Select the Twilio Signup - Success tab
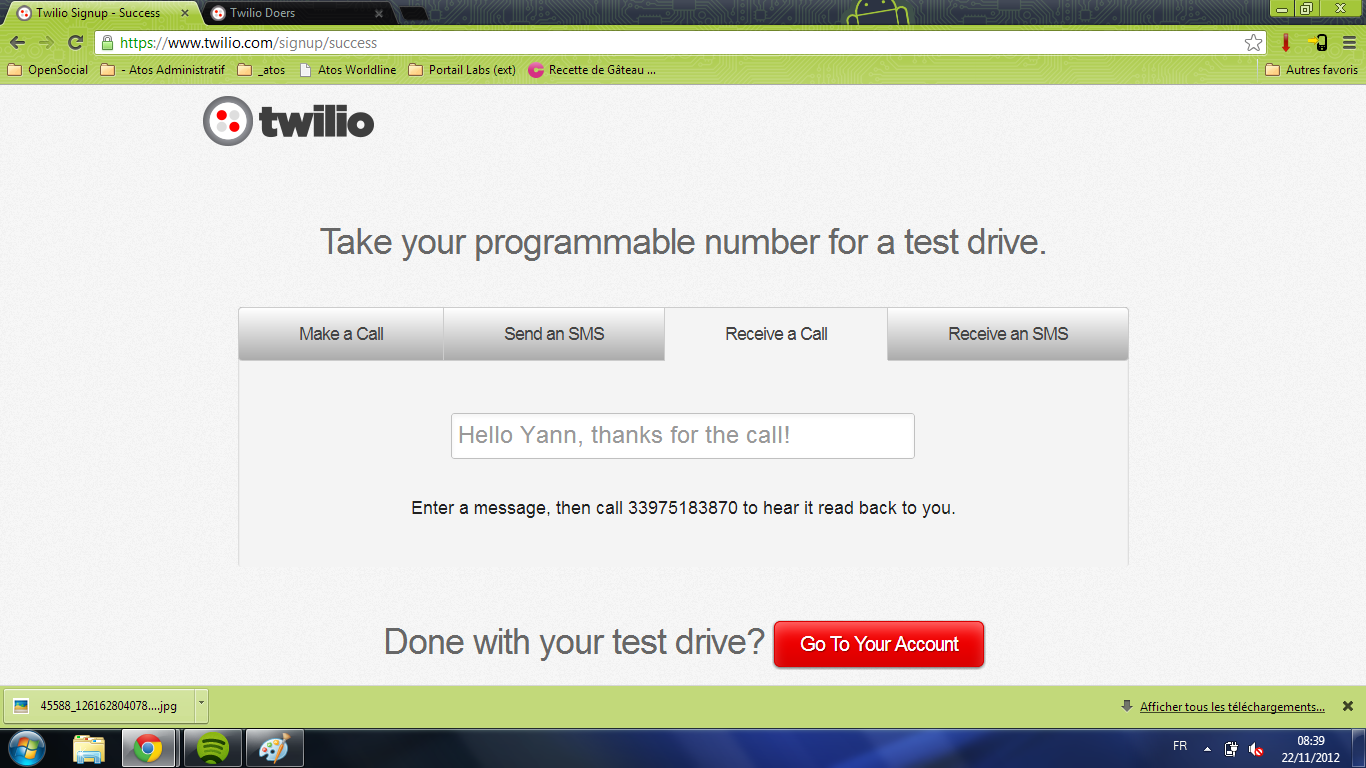Image resolution: width=1366 pixels, height=768 pixels. point(100,13)
